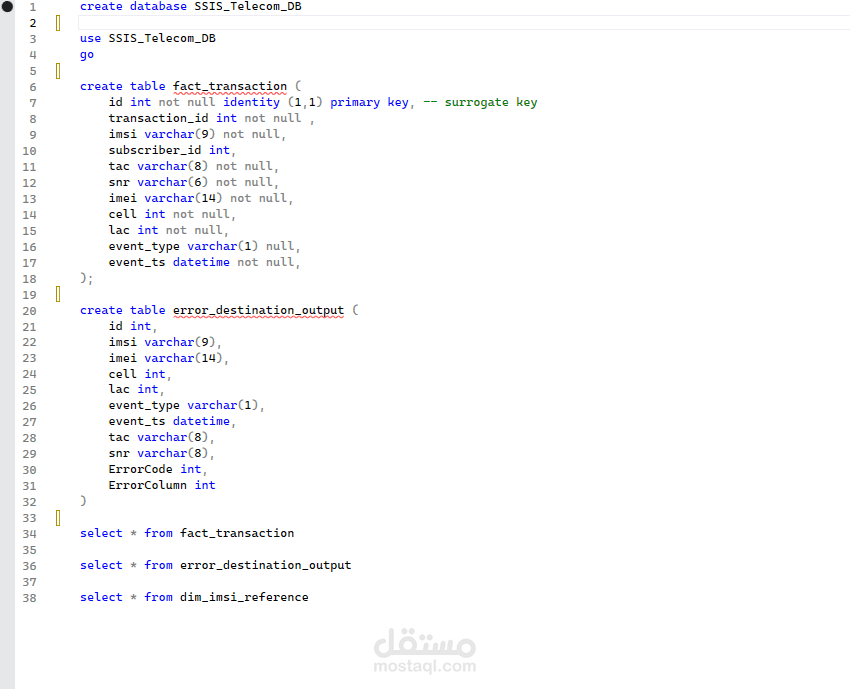Click the 'transaction_id int not null' line

coord(205,118)
